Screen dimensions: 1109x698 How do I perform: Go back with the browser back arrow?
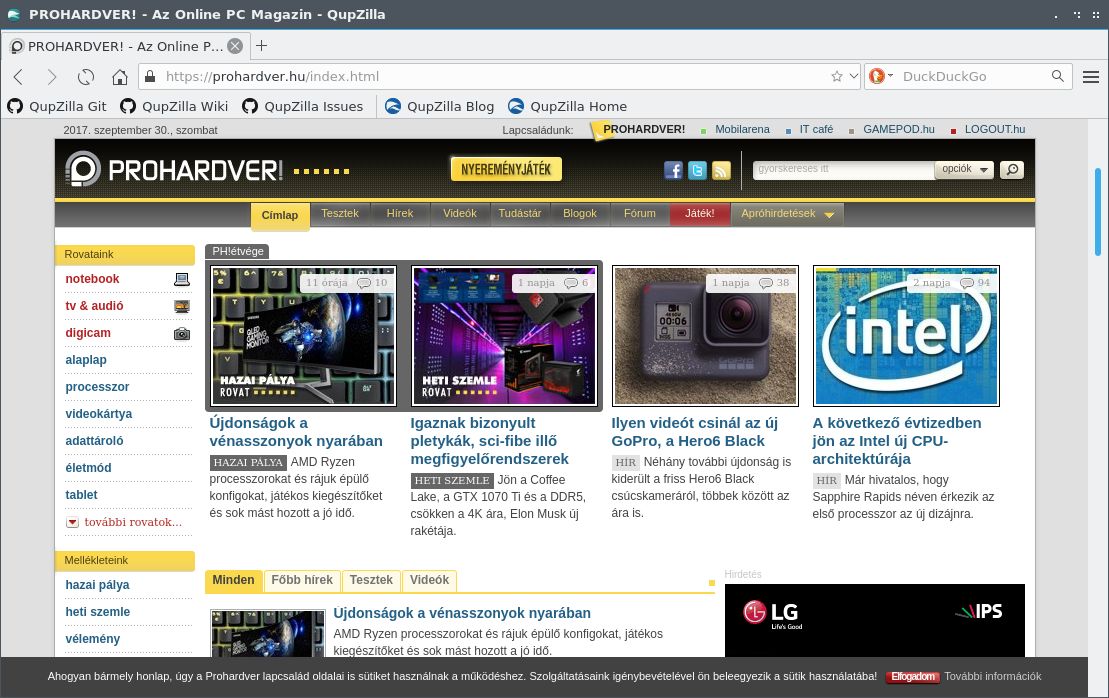(19, 76)
